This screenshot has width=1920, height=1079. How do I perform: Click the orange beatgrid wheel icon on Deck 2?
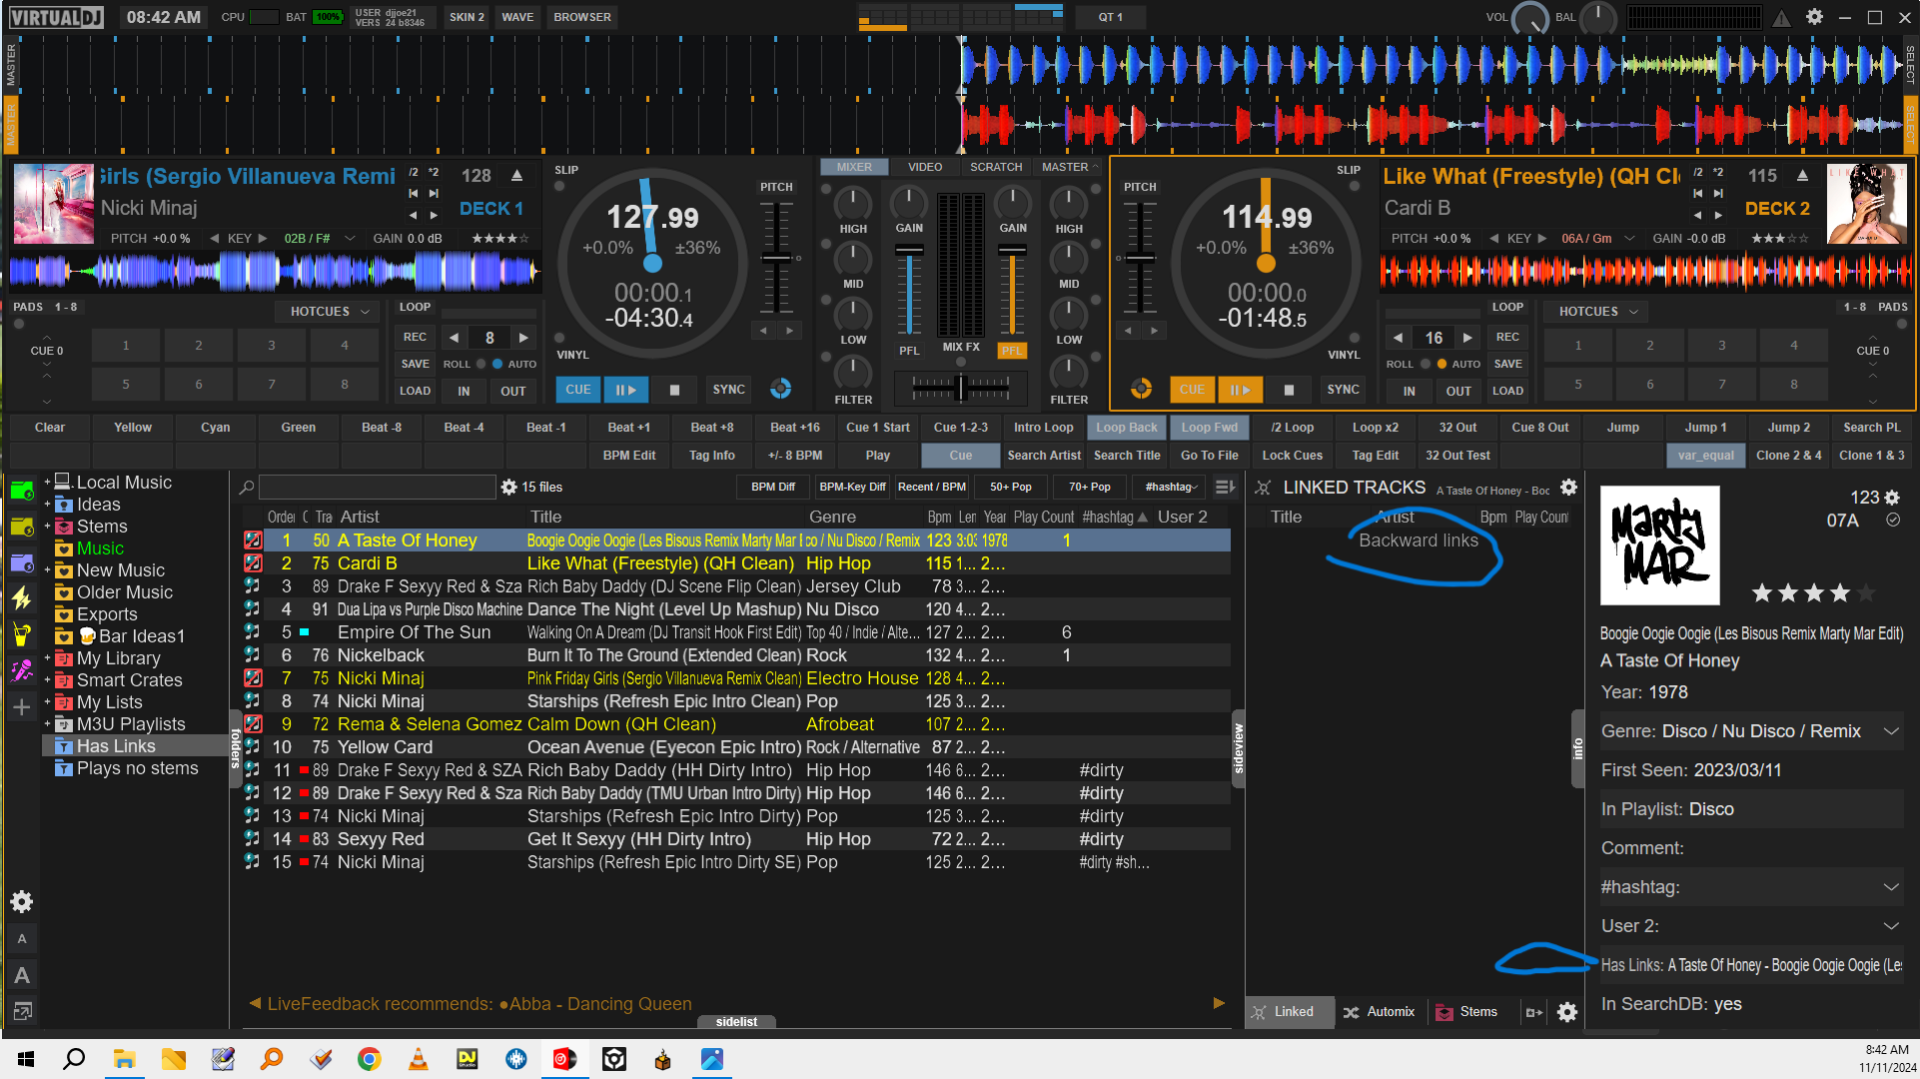point(1141,389)
